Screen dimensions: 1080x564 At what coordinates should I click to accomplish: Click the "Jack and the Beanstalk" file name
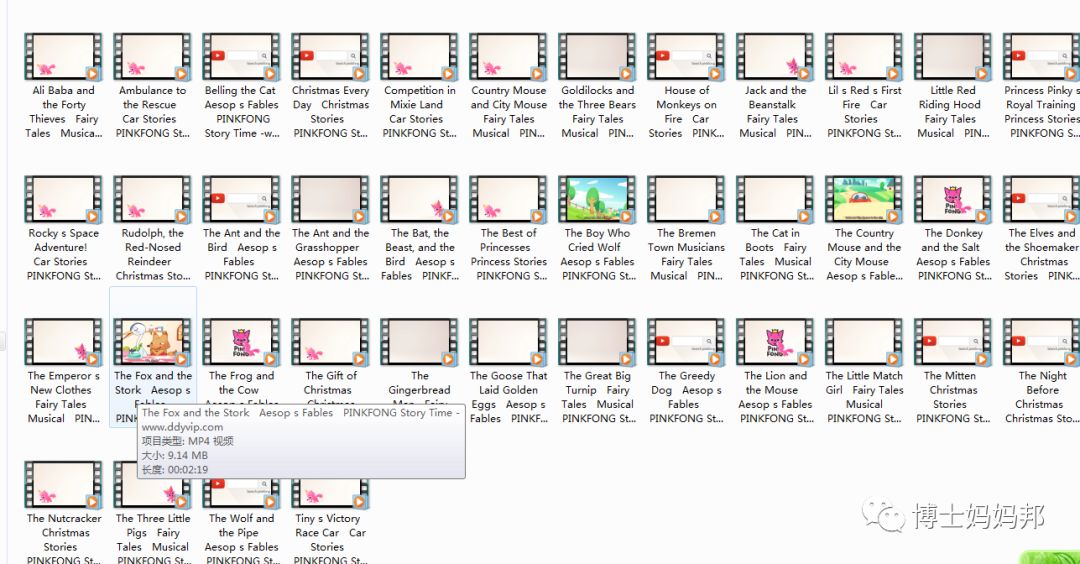(775, 112)
